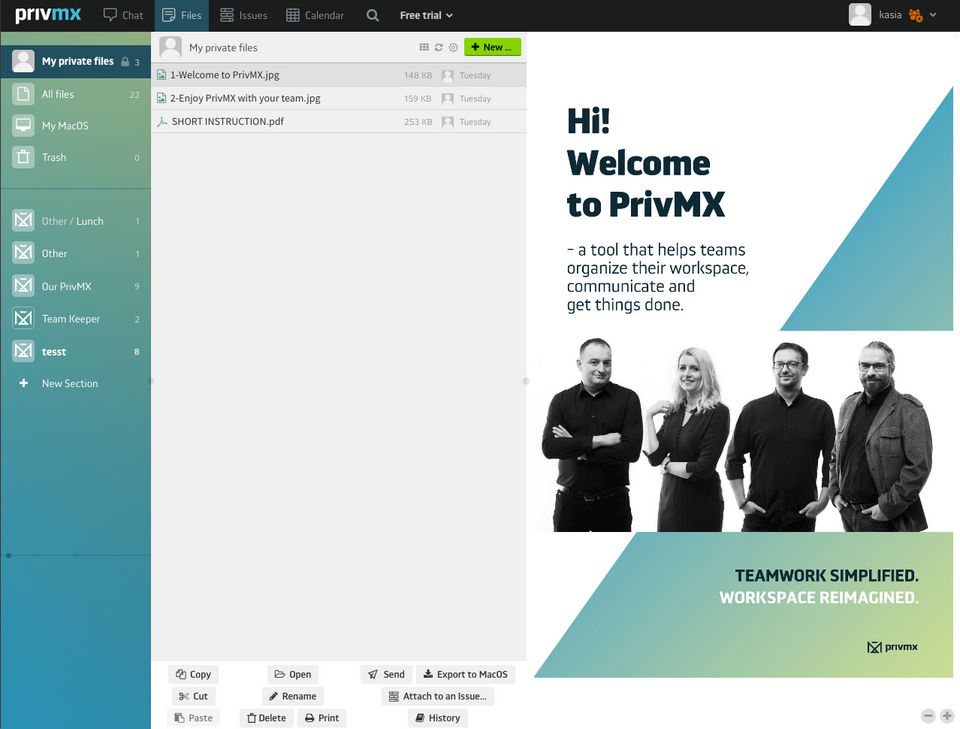Click the Paste button
This screenshot has height=729, width=960.
[193, 718]
